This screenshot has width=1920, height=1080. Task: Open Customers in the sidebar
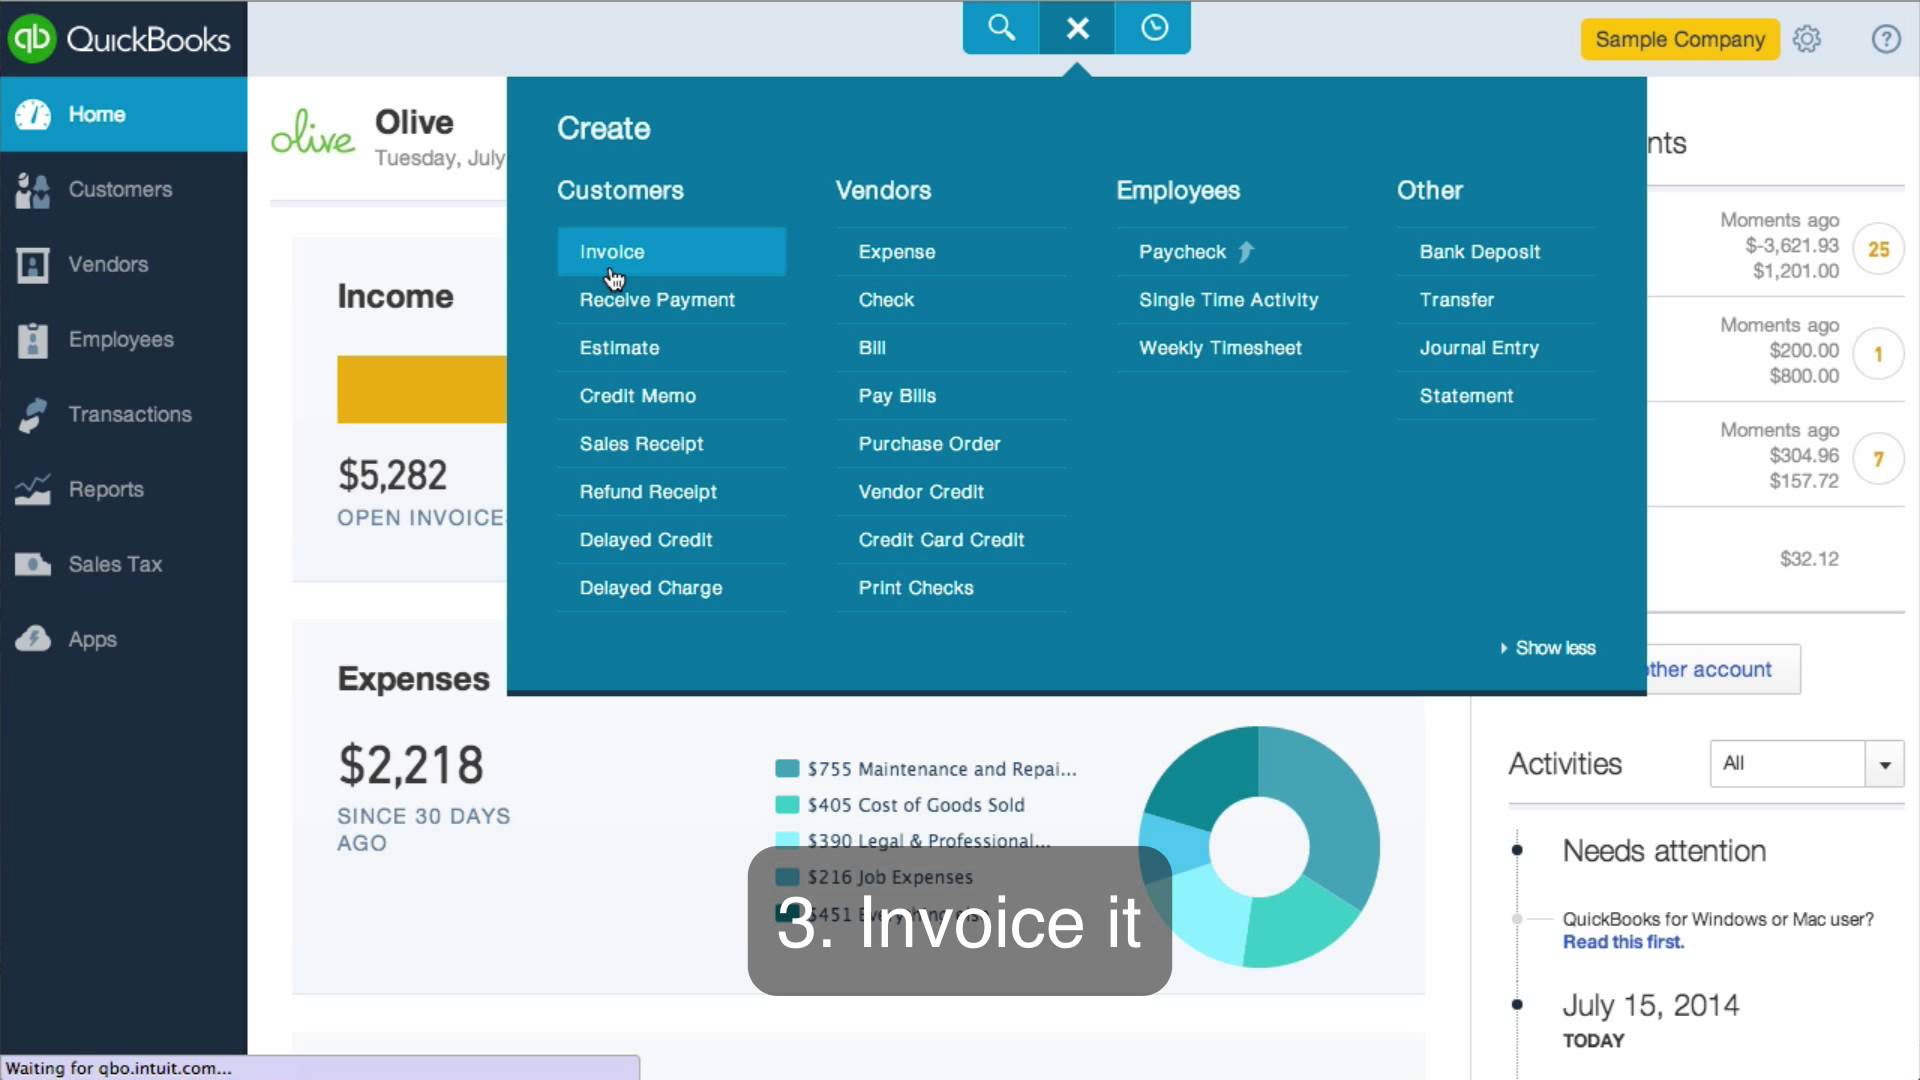[x=124, y=189]
